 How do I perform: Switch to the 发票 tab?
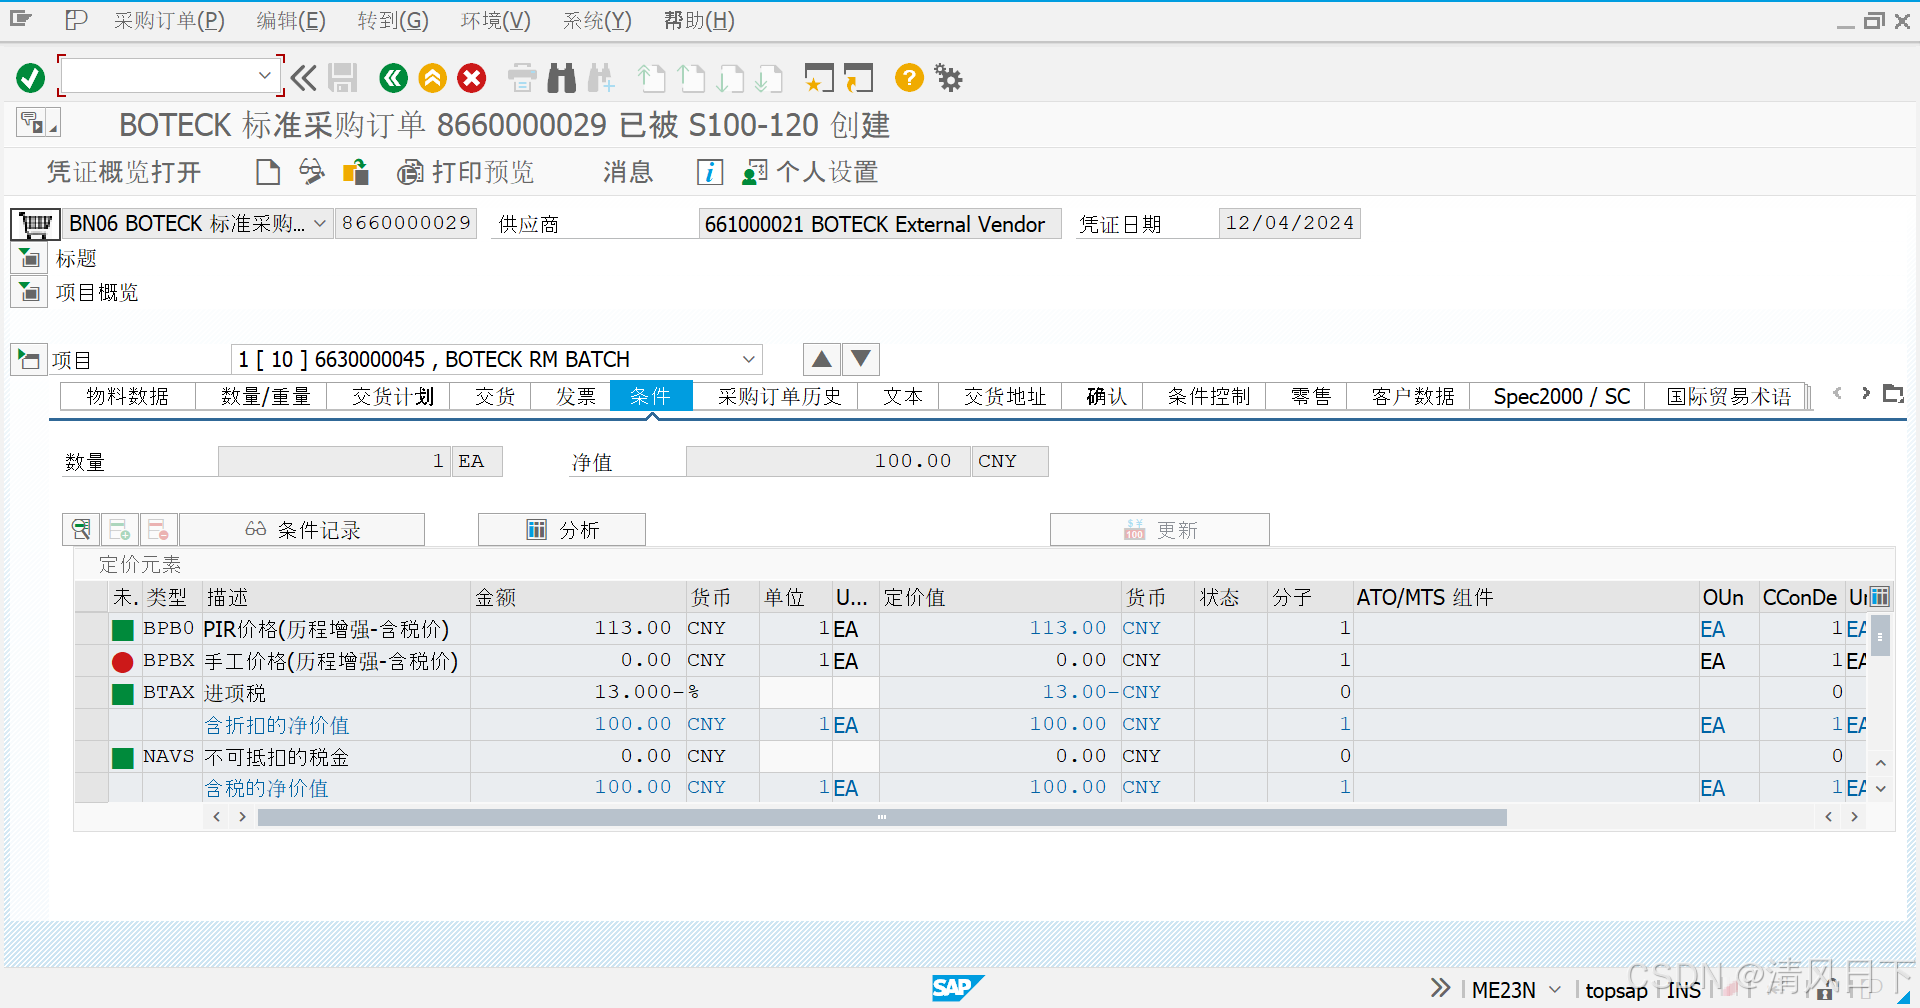(x=575, y=397)
